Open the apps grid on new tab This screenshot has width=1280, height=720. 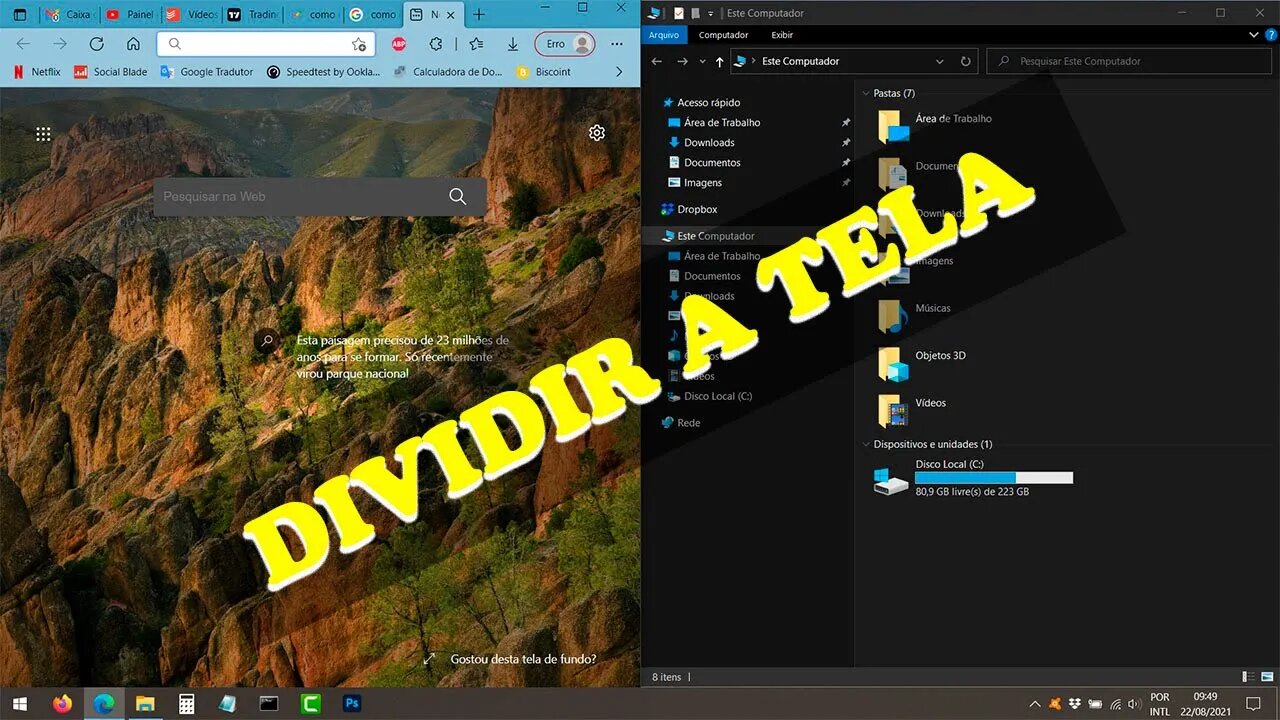click(x=43, y=134)
